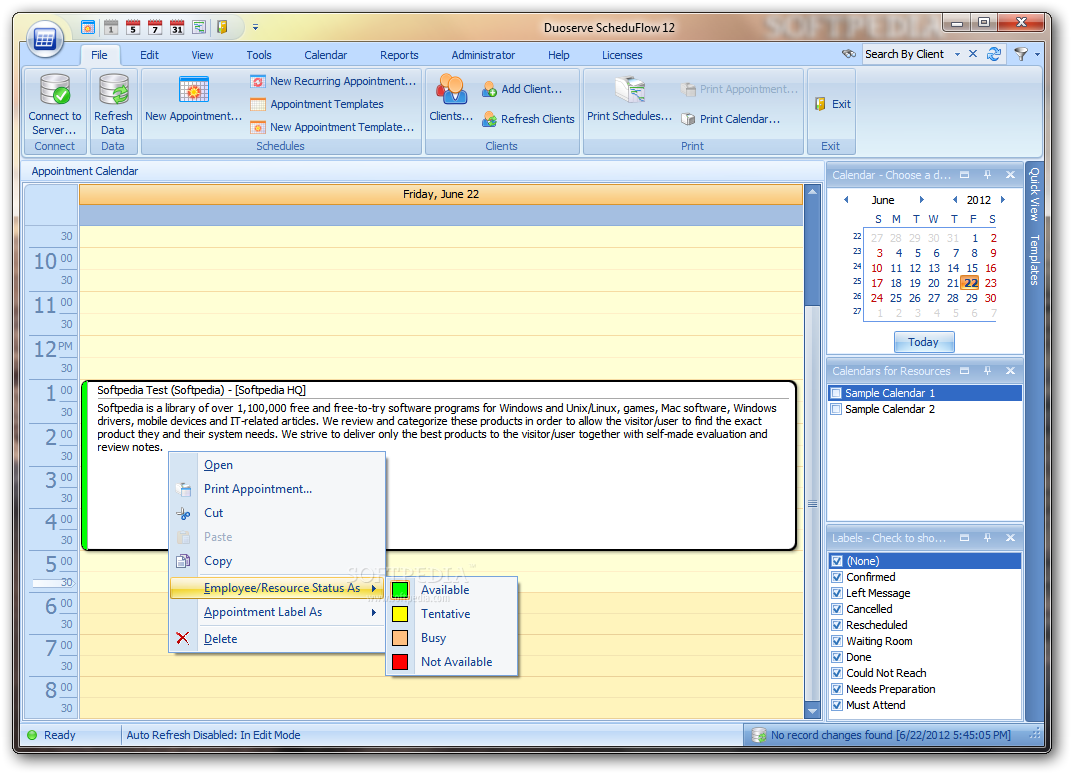
Task: Expand the filter funnel dropdown arrow
Action: tap(1037, 54)
